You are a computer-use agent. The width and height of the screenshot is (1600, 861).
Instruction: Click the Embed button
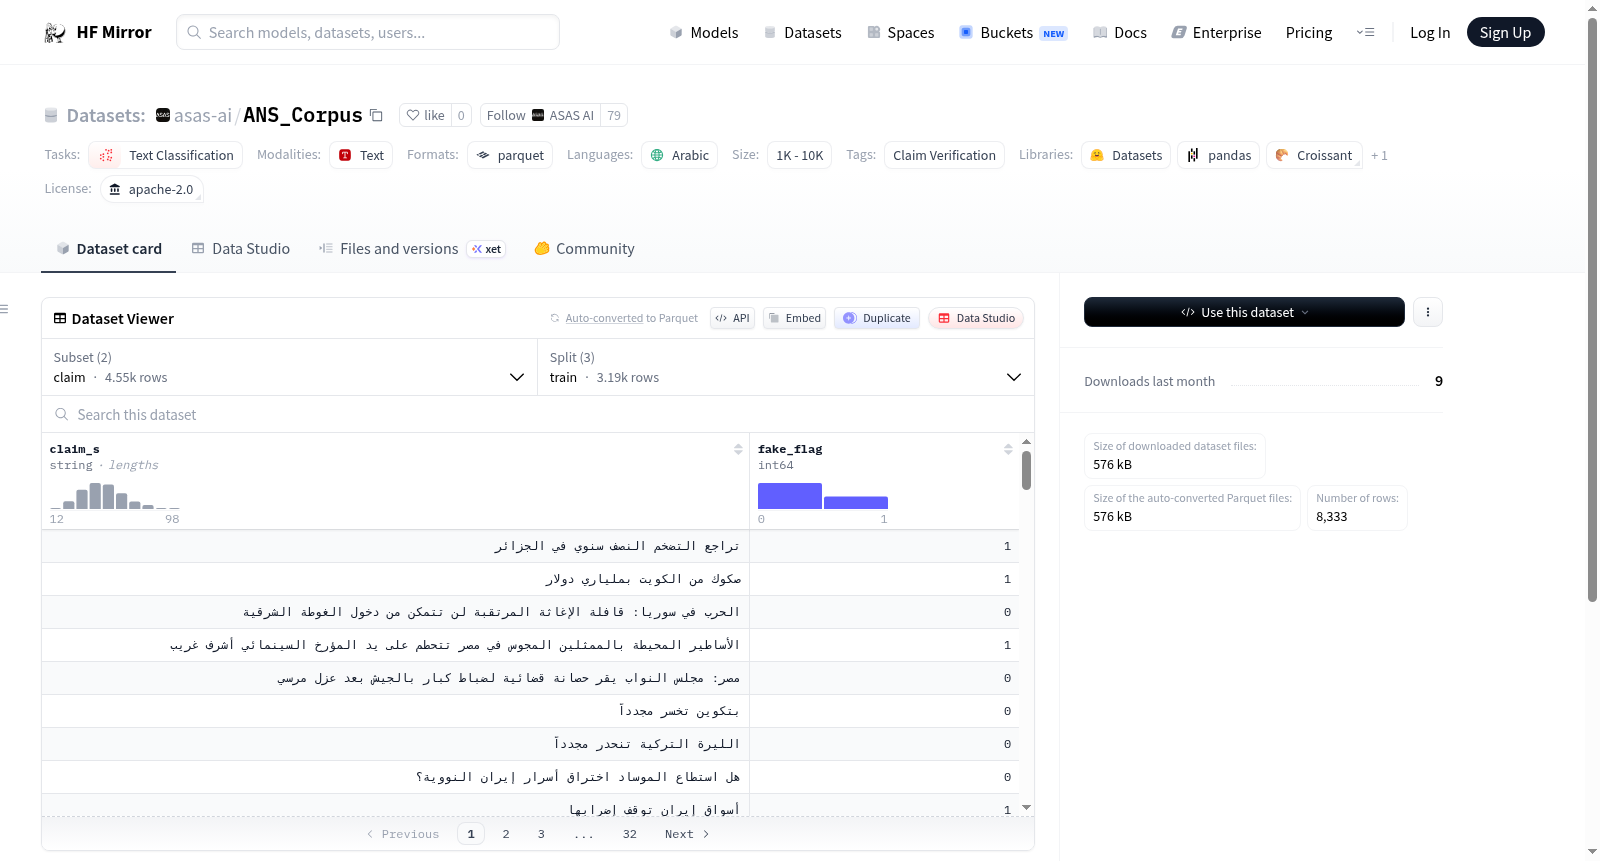click(x=794, y=318)
